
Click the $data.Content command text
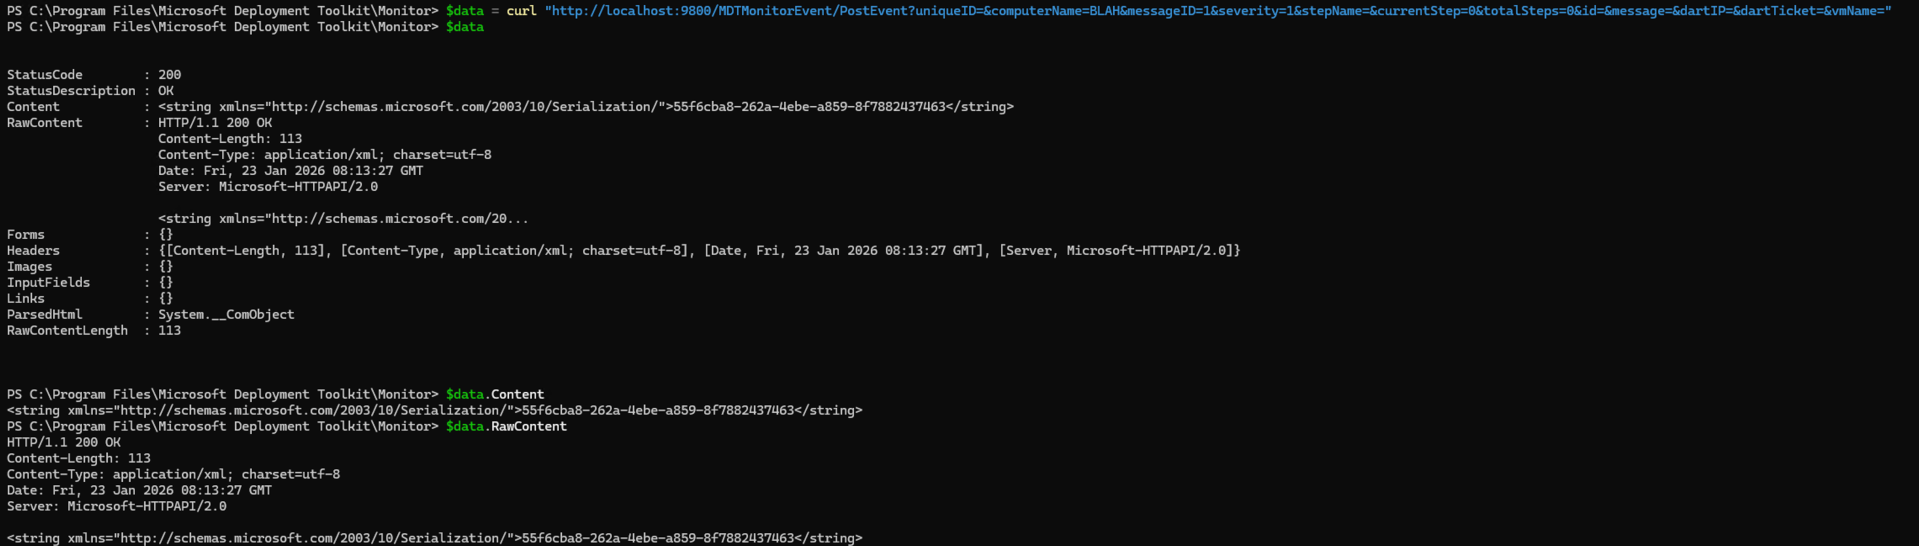pos(495,395)
